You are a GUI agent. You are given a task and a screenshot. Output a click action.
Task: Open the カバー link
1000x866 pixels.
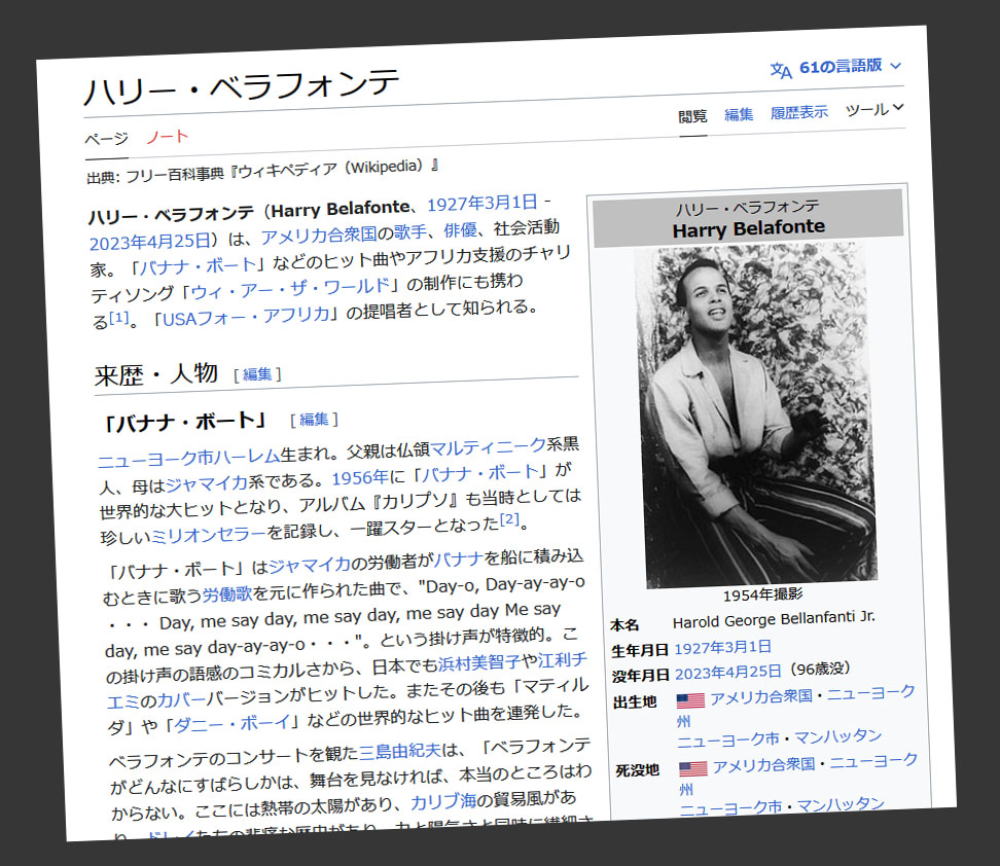pyautogui.click(x=181, y=700)
